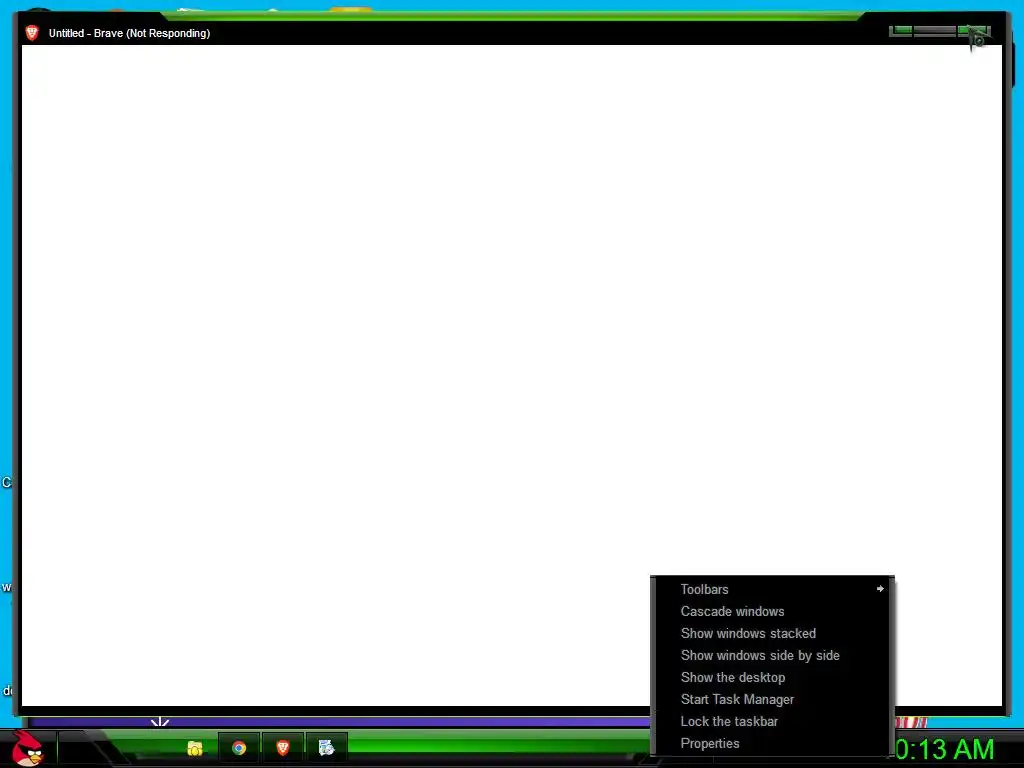The height and width of the screenshot is (768, 1024).
Task: Click the Brave logo in the title bar
Action: coord(31,33)
